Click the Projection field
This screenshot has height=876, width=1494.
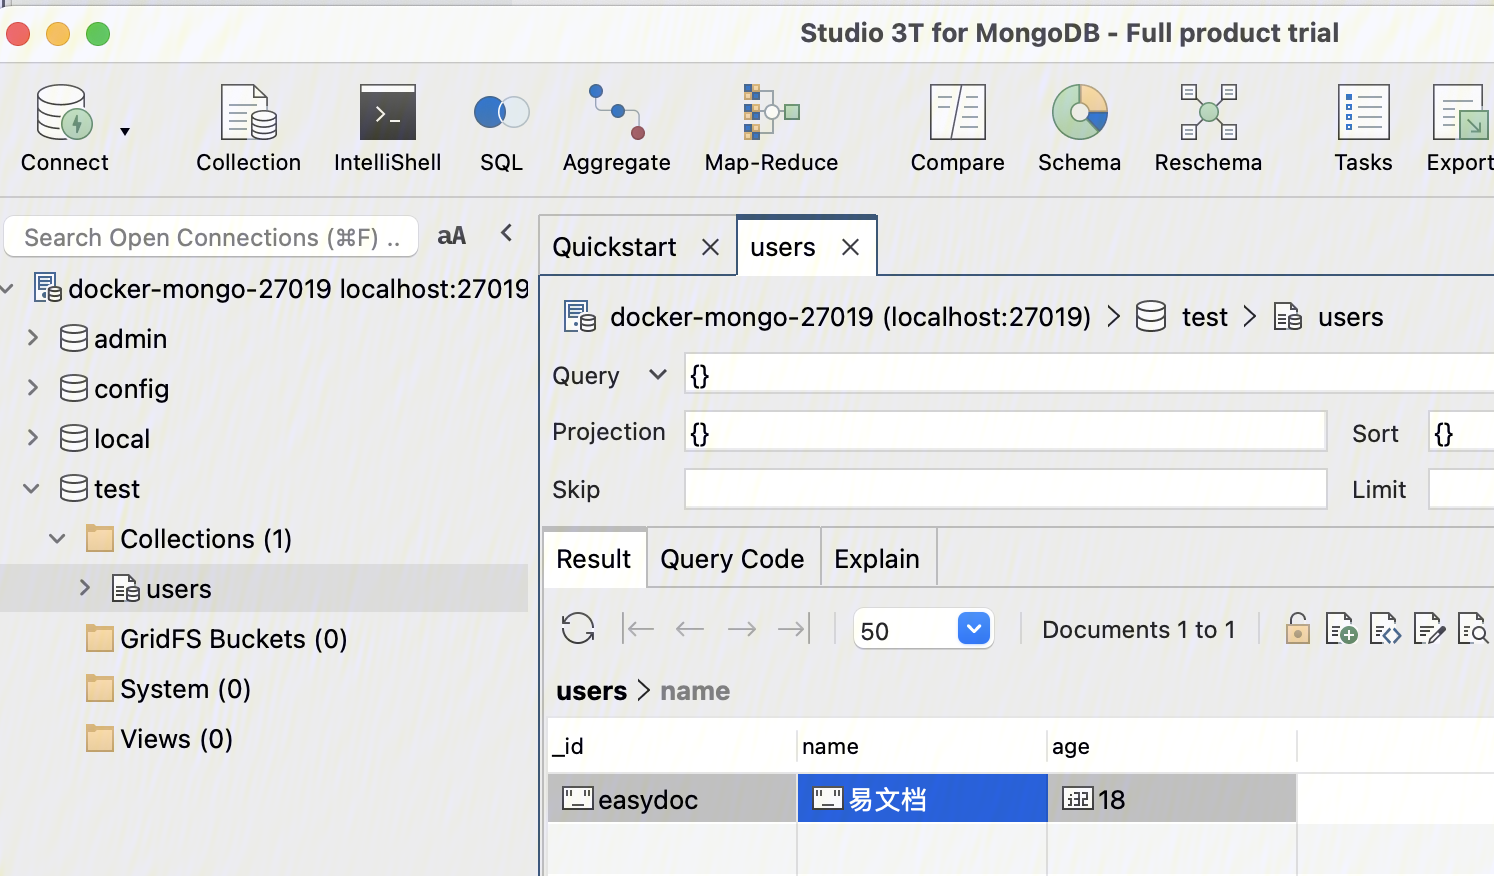pos(1005,432)
